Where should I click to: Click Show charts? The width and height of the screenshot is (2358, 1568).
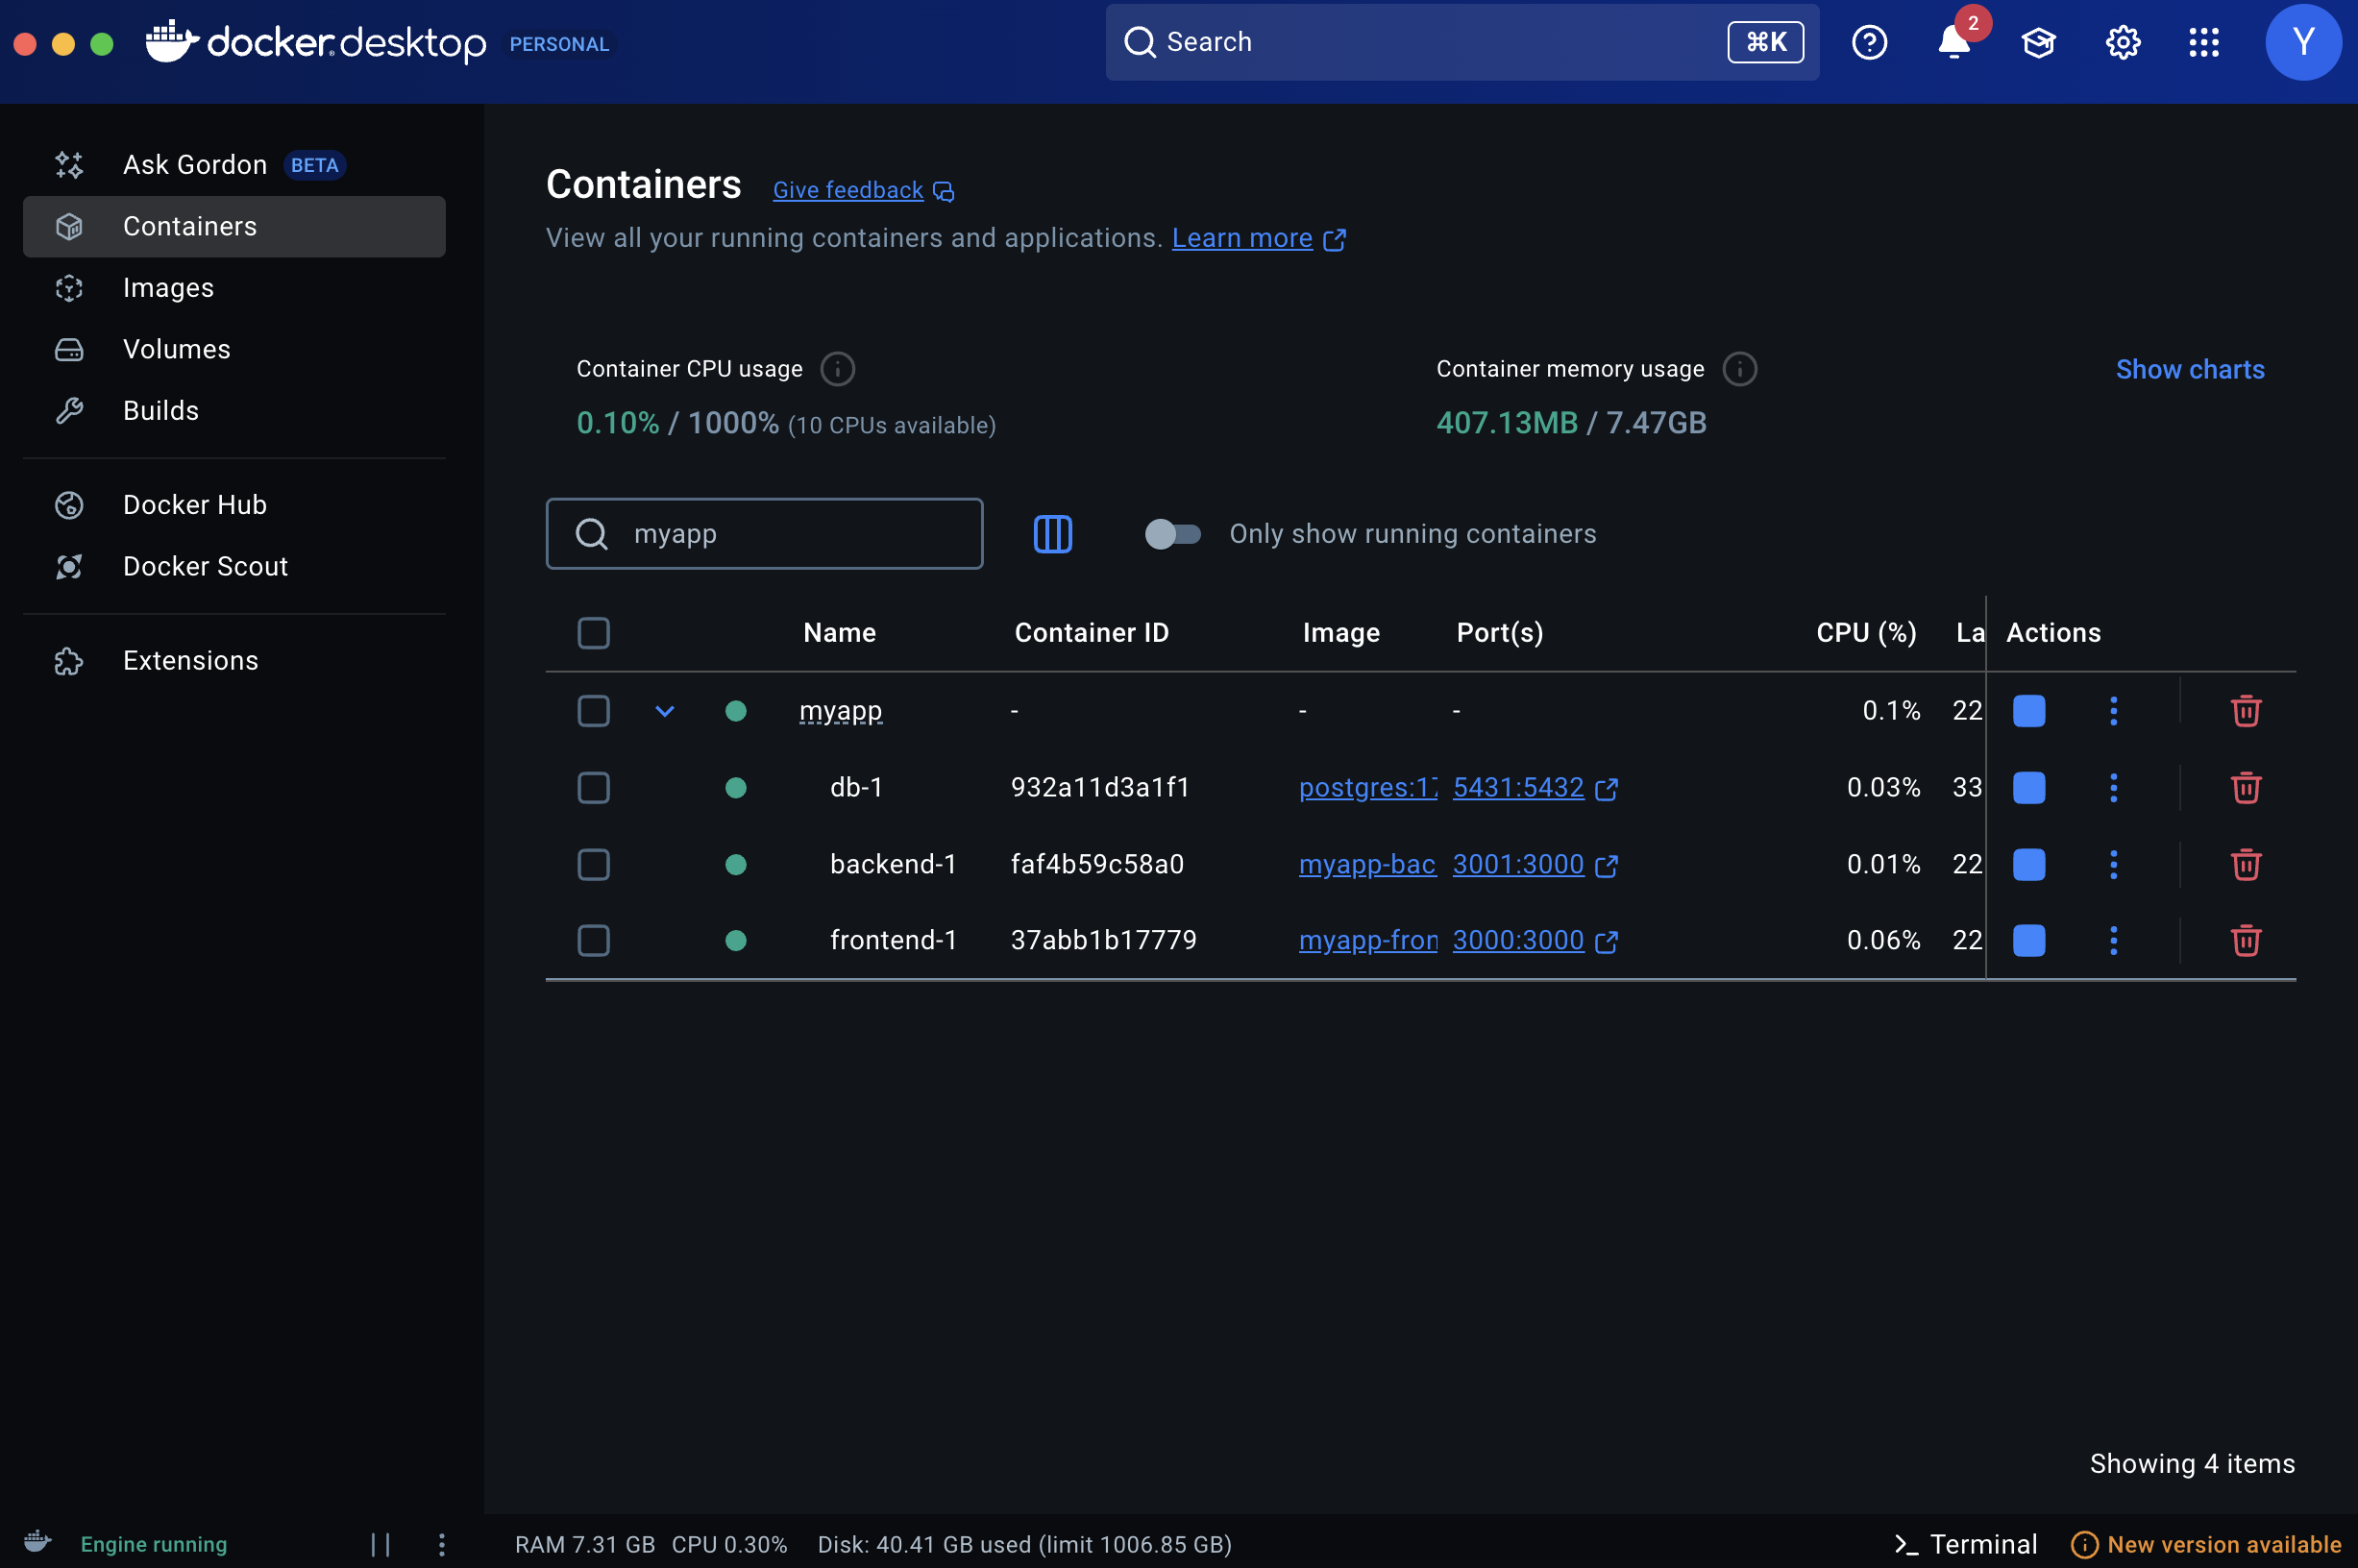click(x=2189, y=369)
